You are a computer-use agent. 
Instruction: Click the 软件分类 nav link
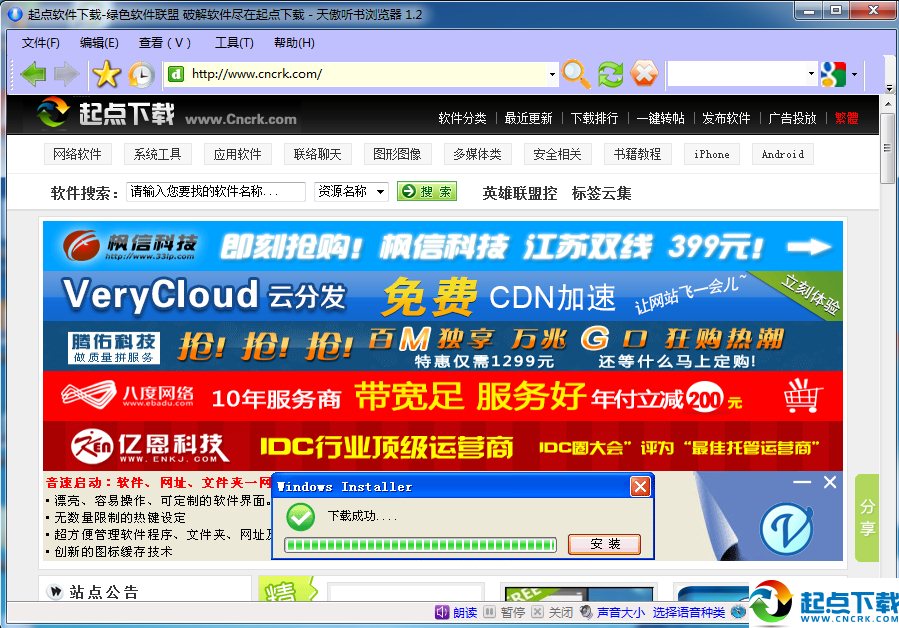(462, 118)
